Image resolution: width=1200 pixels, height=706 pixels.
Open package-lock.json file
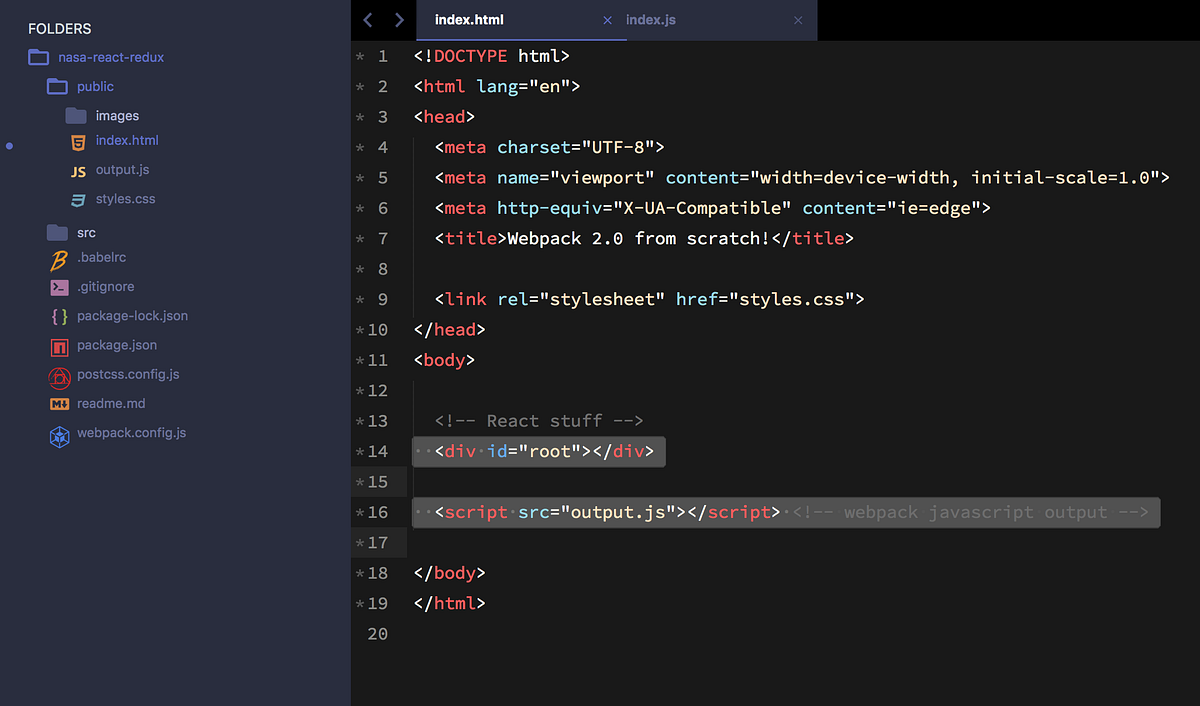(x=132, y=316)
